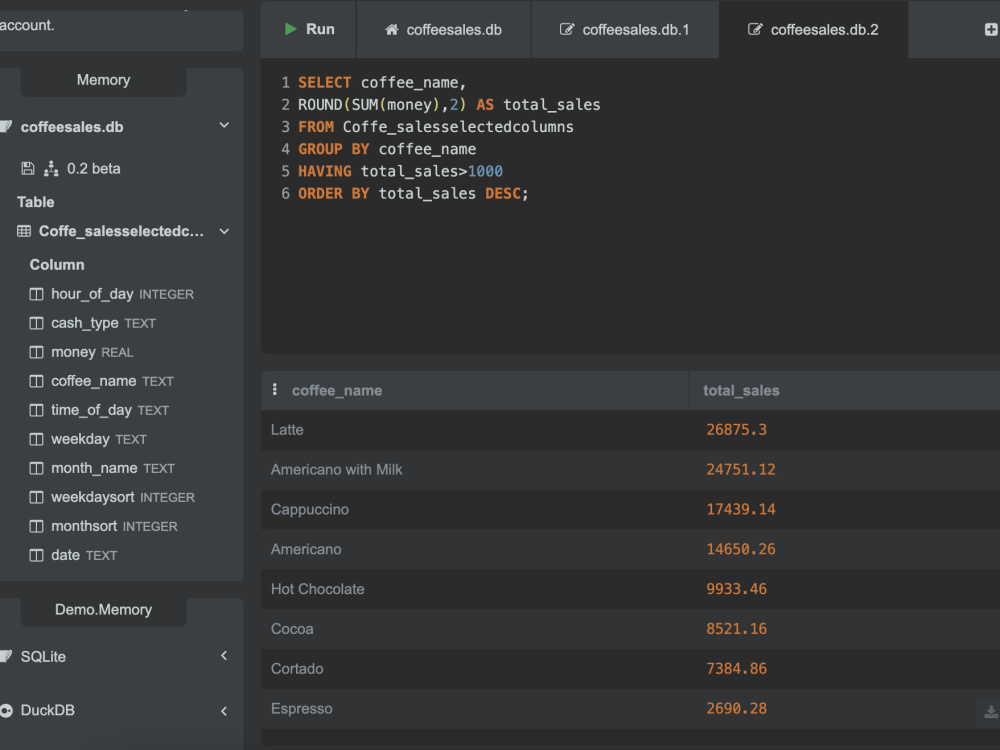Collapse the coffeesales.db database section
1000x750 pixels.
point(224,126)
